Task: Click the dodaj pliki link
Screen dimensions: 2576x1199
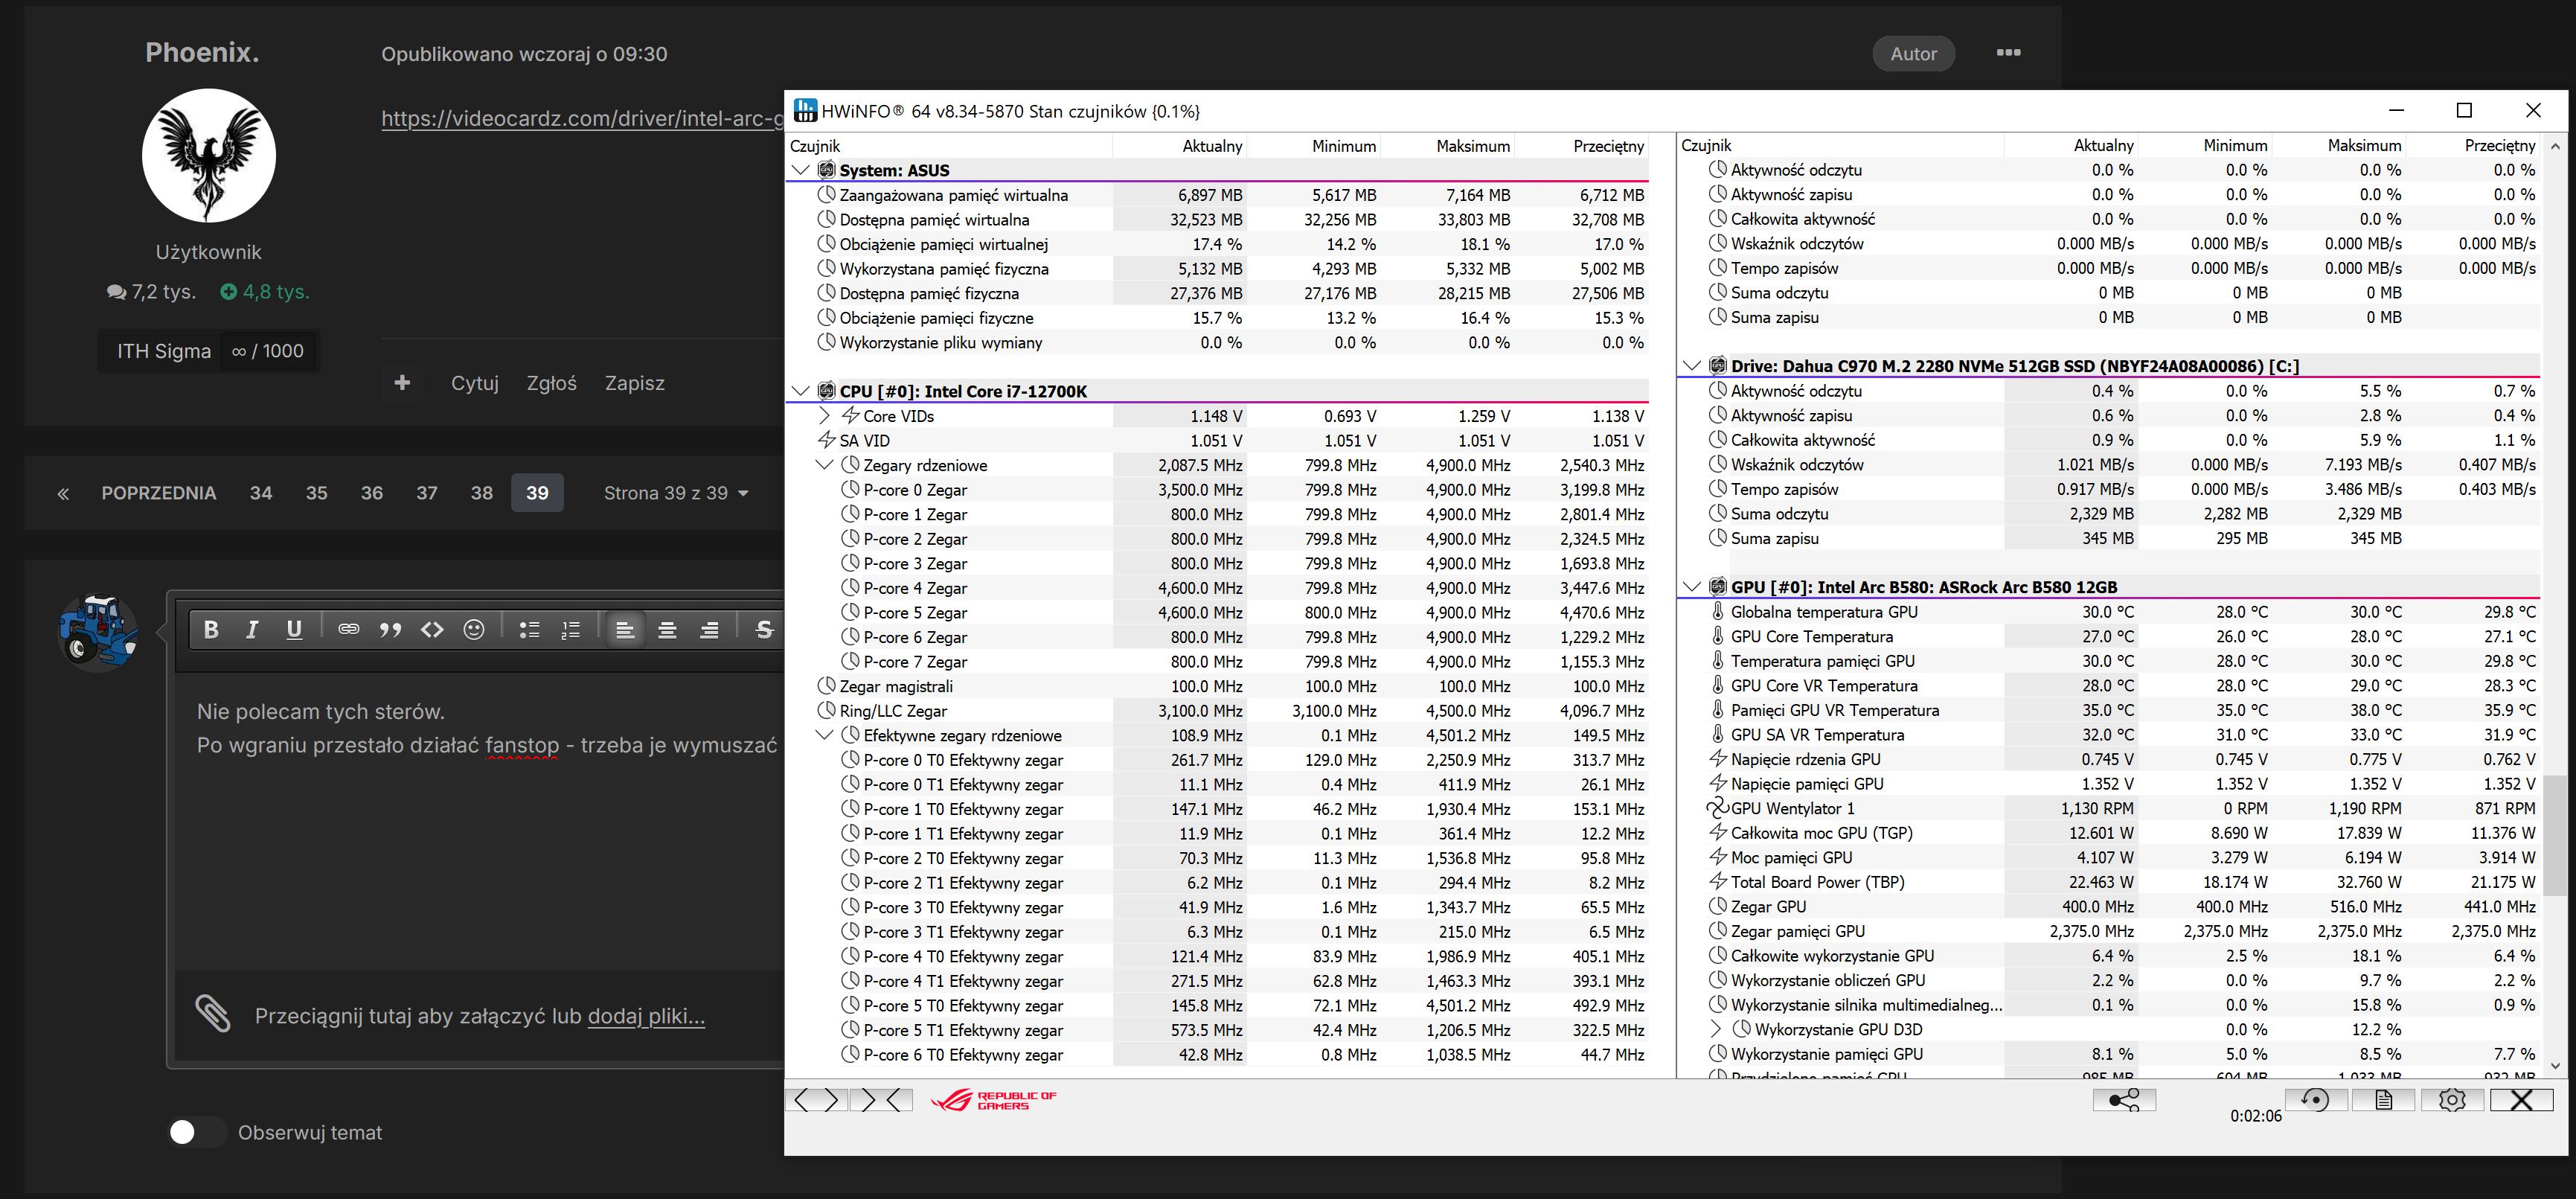Action: (x=646, y=1016)
